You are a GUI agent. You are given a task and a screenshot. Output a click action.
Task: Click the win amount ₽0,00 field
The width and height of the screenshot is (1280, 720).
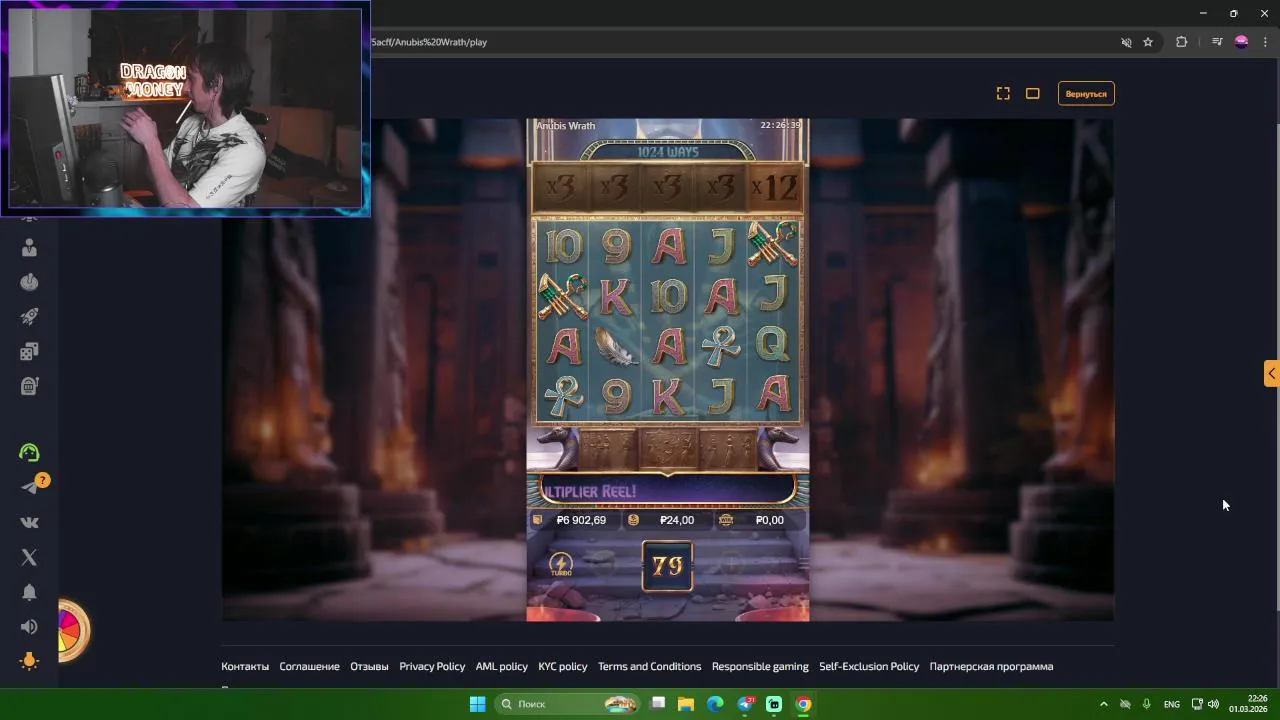tap(761, 520)
